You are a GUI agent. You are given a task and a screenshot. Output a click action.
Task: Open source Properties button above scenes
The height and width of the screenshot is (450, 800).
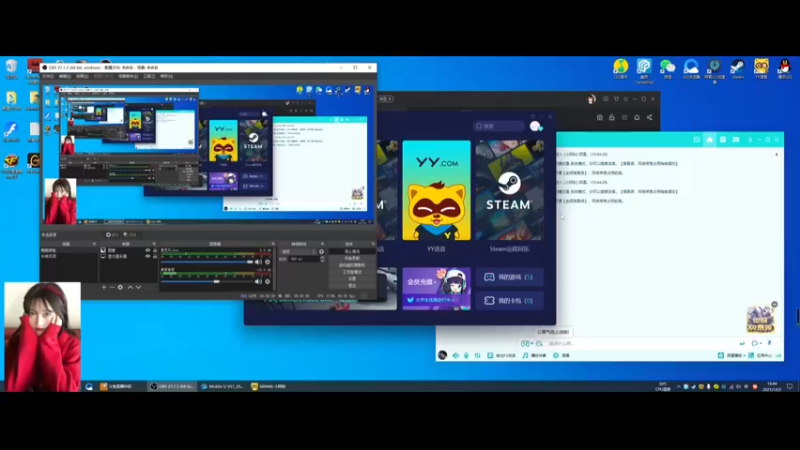tap(112, 235)
